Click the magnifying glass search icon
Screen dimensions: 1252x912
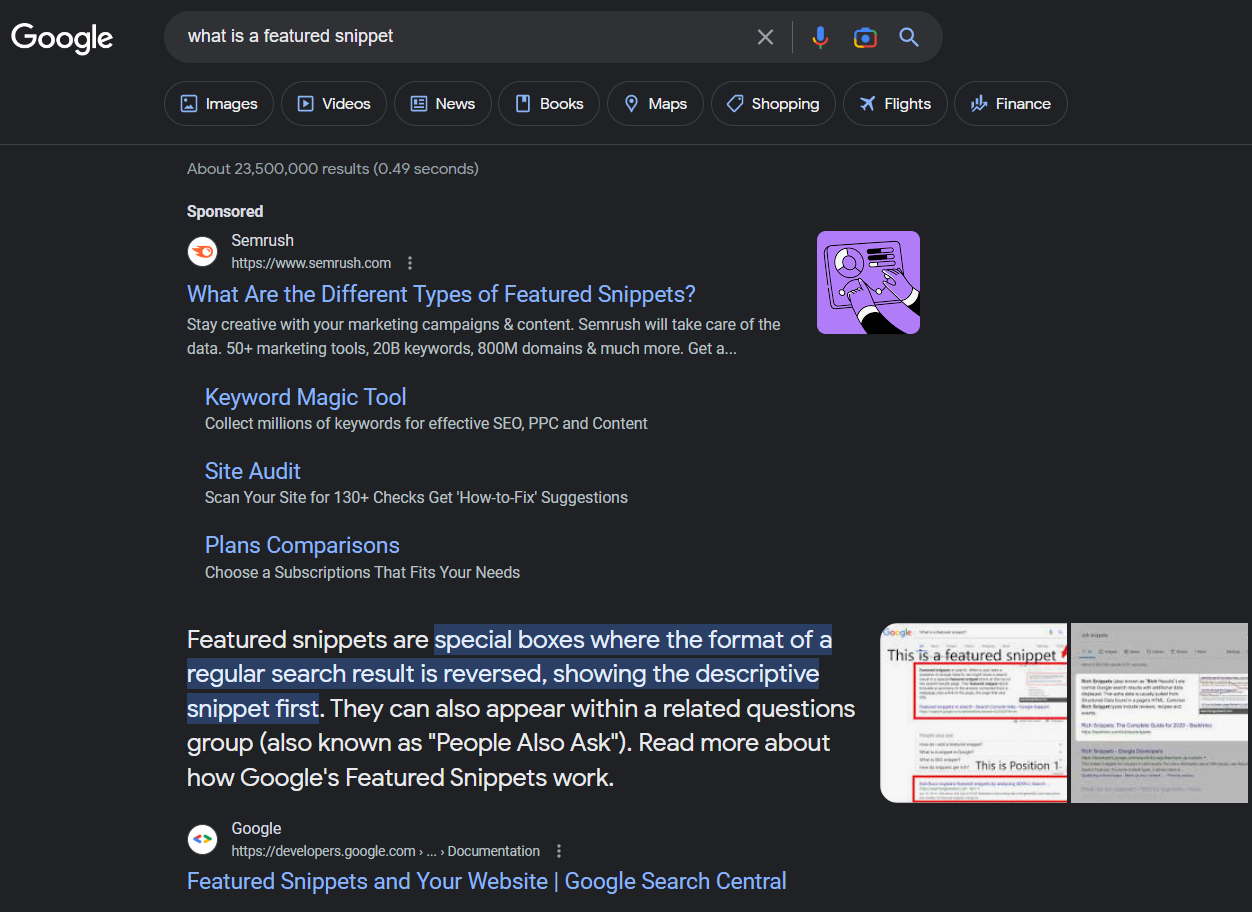(x=909, y=37)
